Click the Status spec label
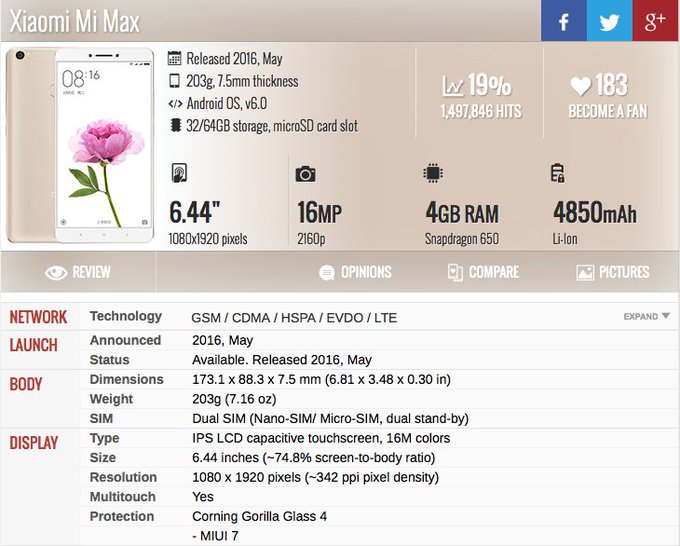The width and height of the screenshot is (680, 546). [x=109, y=360]
